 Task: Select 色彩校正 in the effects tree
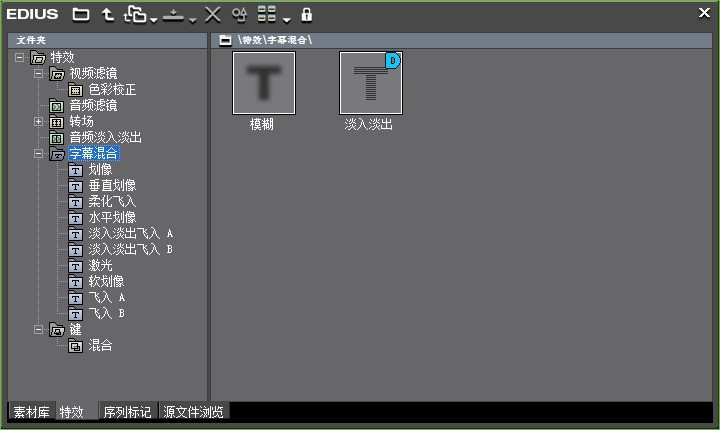coord(112,90)
